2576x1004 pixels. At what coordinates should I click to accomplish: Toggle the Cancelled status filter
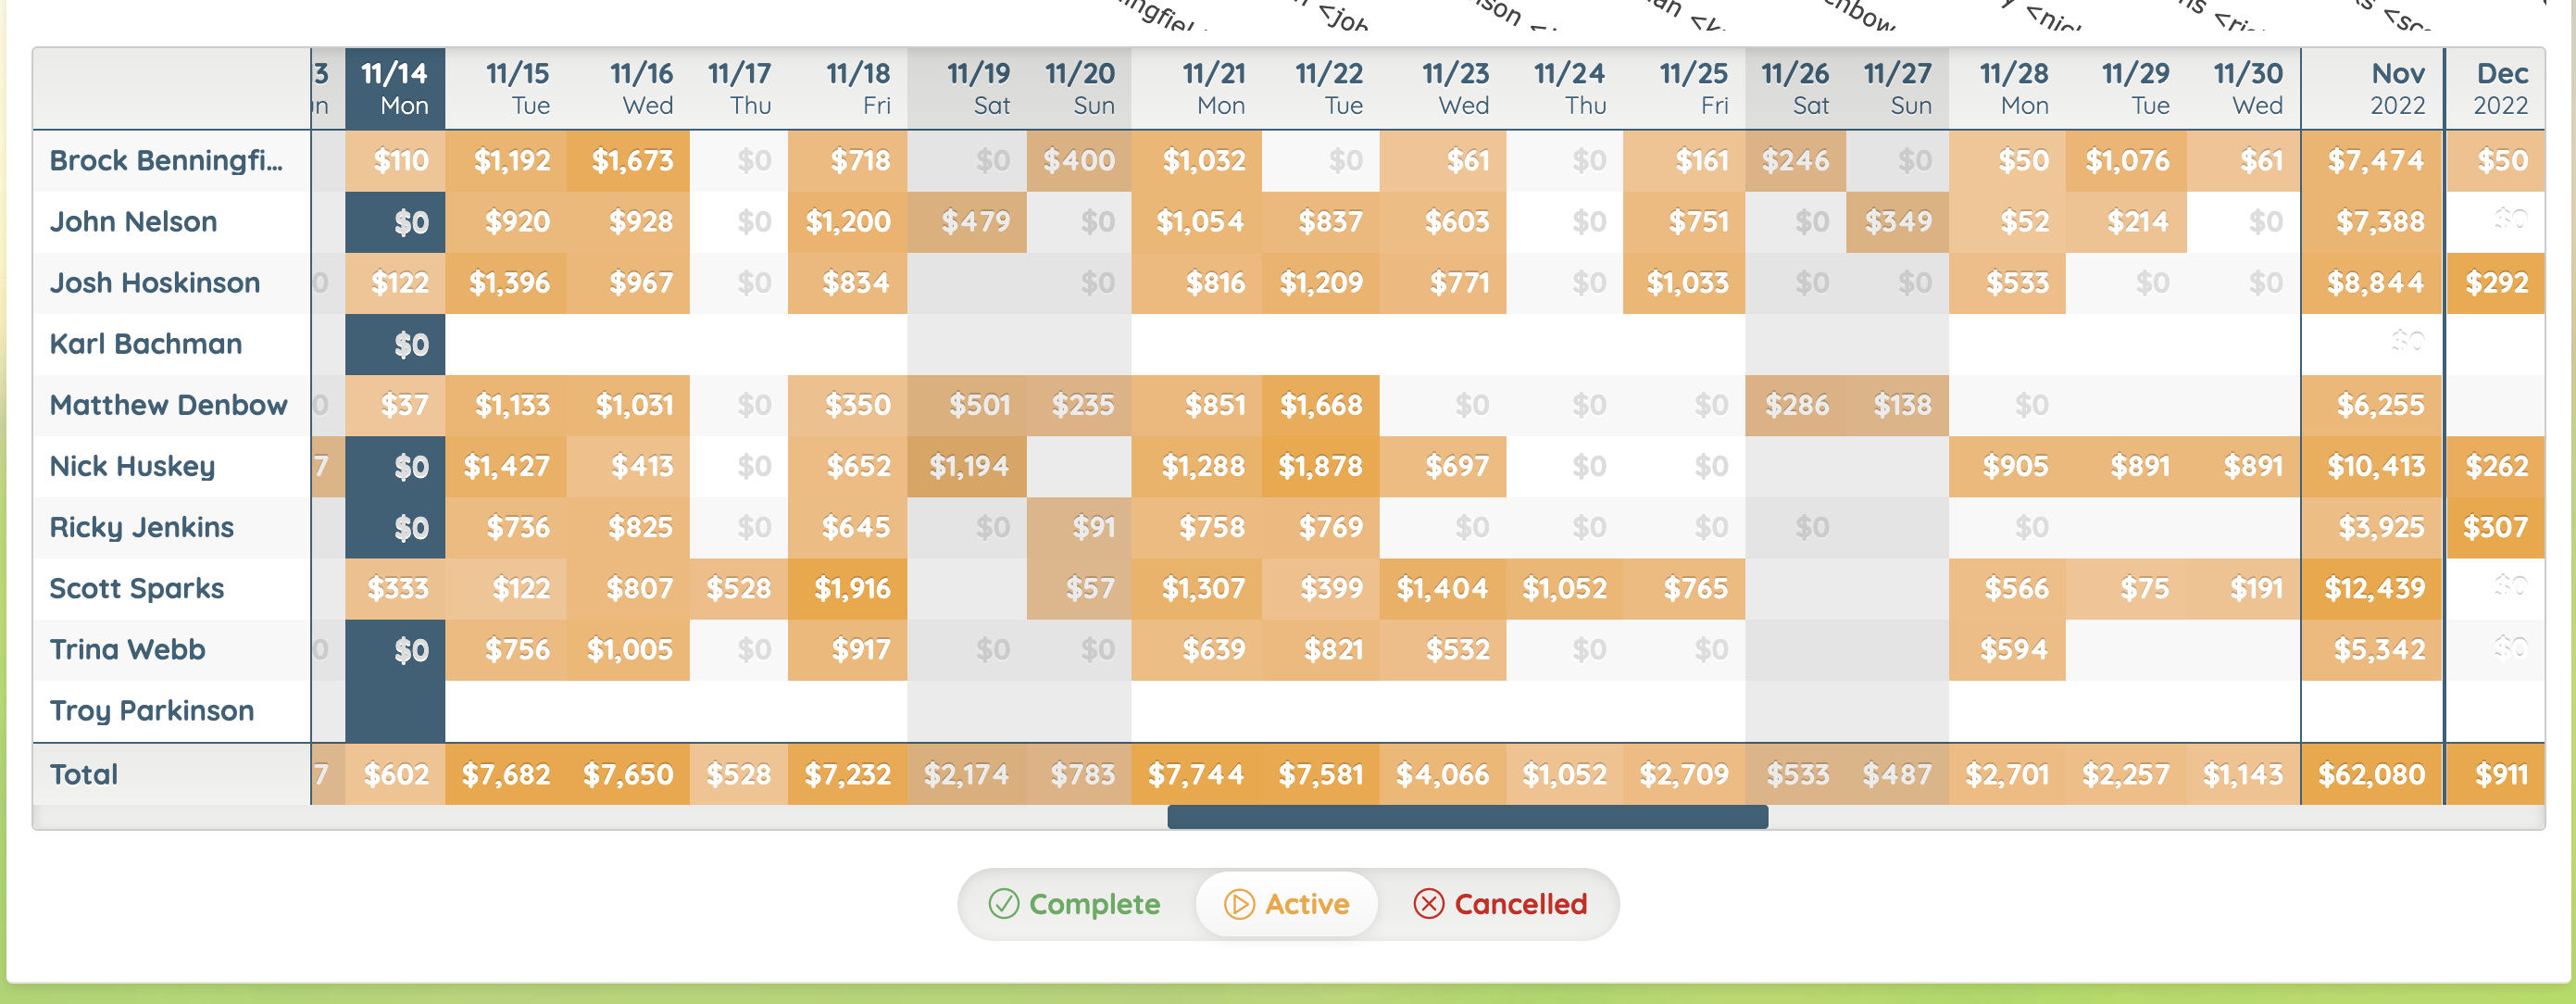coord(1500,904)
